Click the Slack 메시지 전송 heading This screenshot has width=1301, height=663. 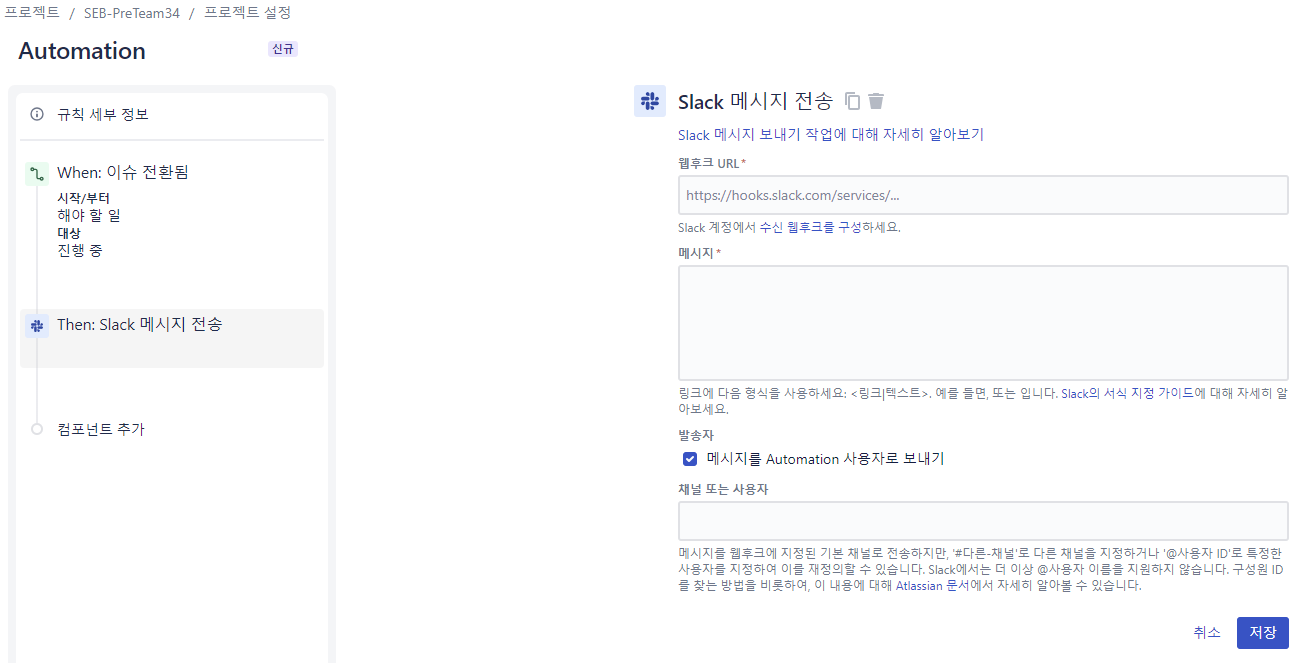[x=755, y=101]
